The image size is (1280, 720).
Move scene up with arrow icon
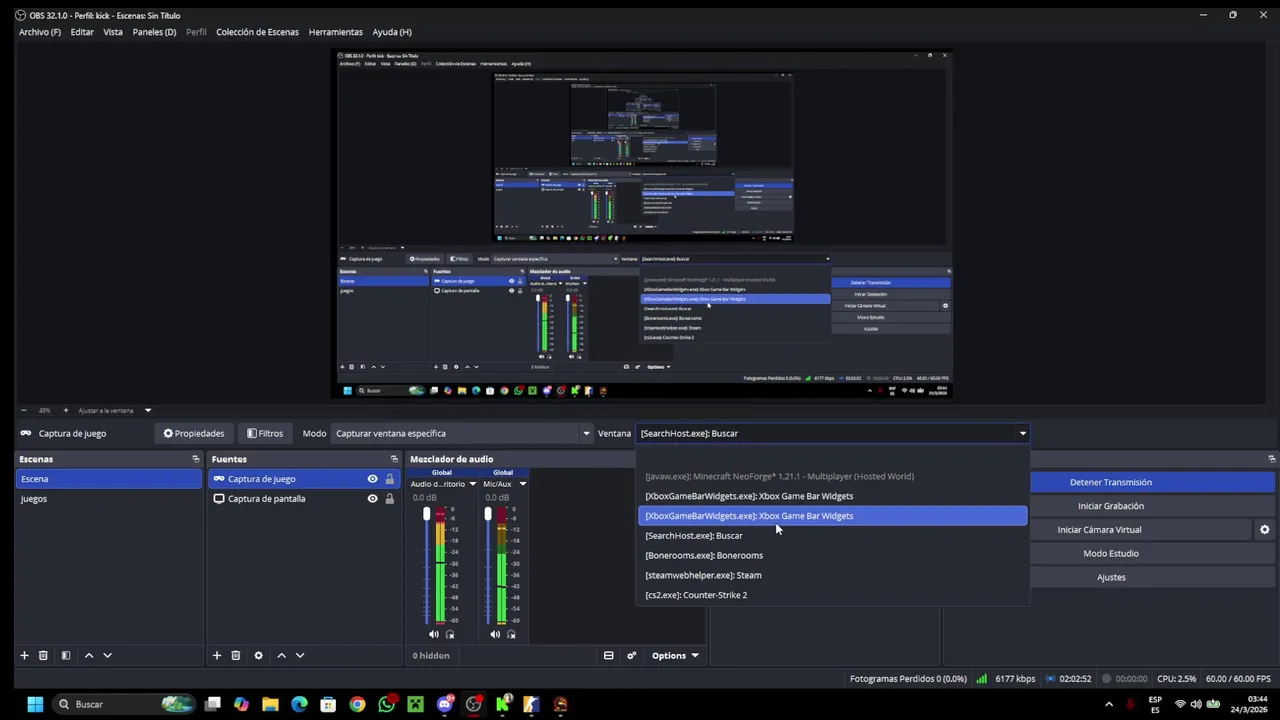tap(89, 655)
